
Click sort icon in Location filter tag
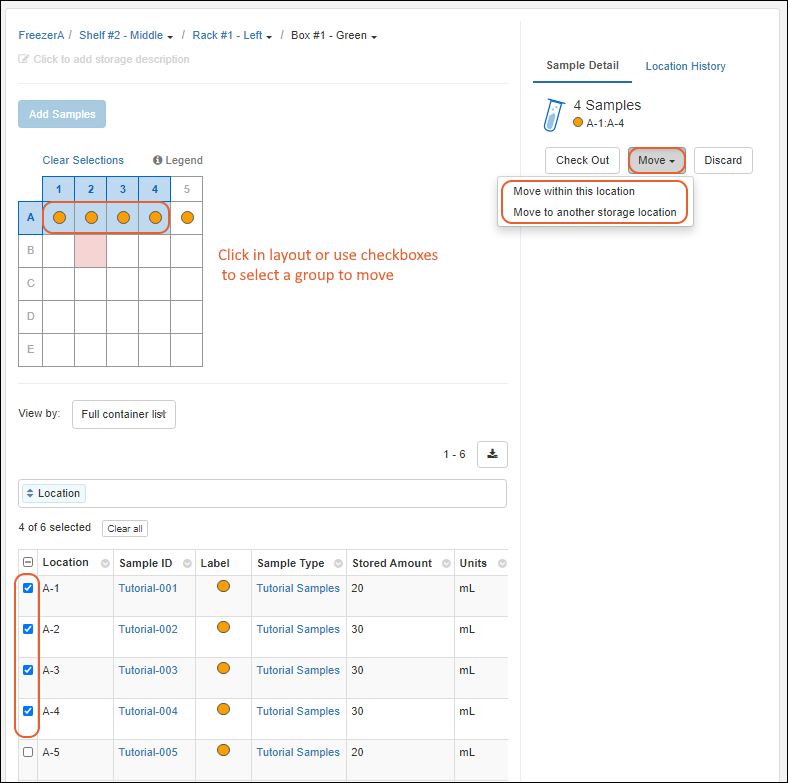point(29,493)
